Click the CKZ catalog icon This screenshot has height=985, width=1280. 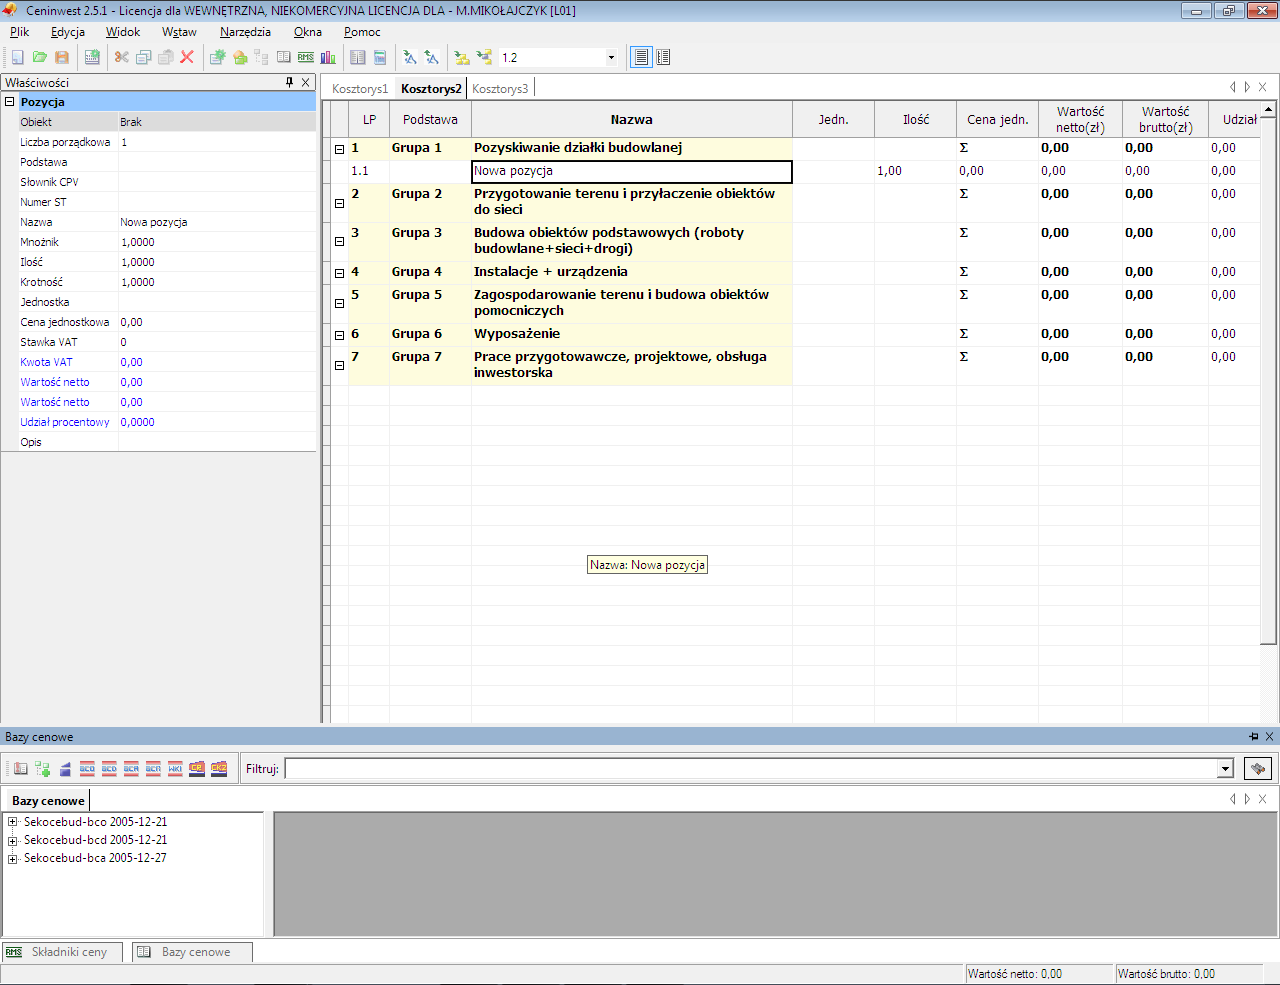click(x=219, y=769)
